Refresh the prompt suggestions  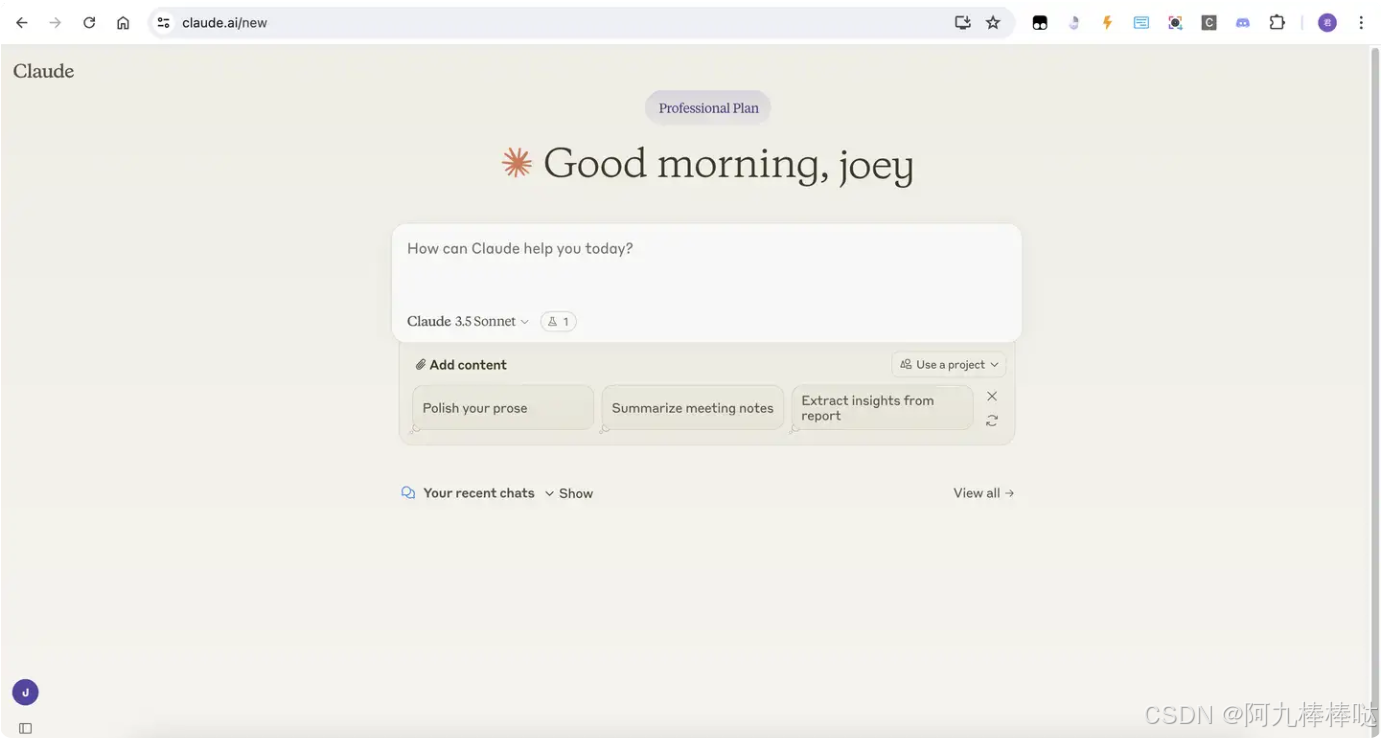point(992,421)
